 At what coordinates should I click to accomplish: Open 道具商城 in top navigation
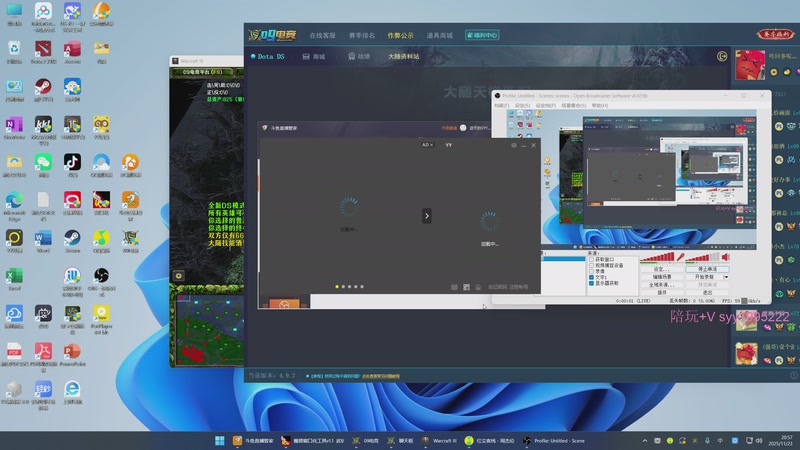tap(439, 36)
